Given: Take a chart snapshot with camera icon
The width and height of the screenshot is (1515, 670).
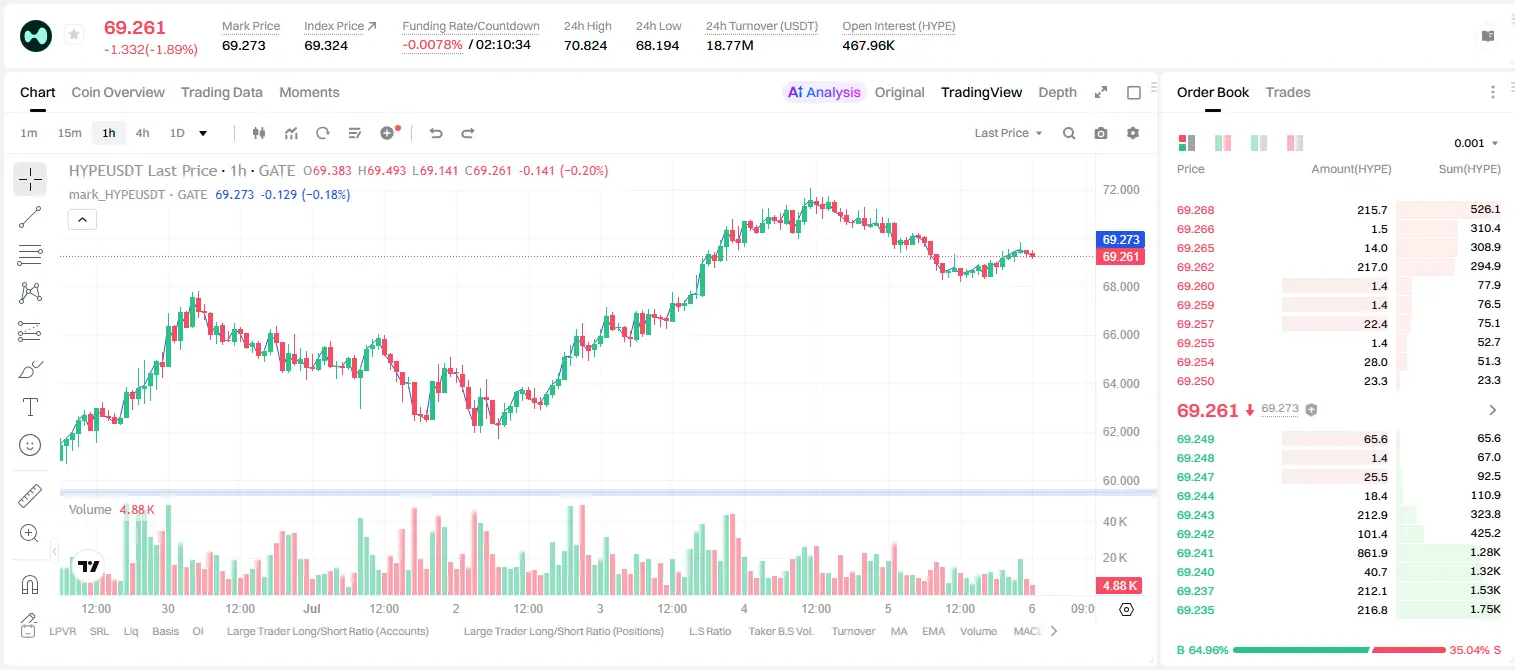Looking at the screenshot, I should 1101,133.
